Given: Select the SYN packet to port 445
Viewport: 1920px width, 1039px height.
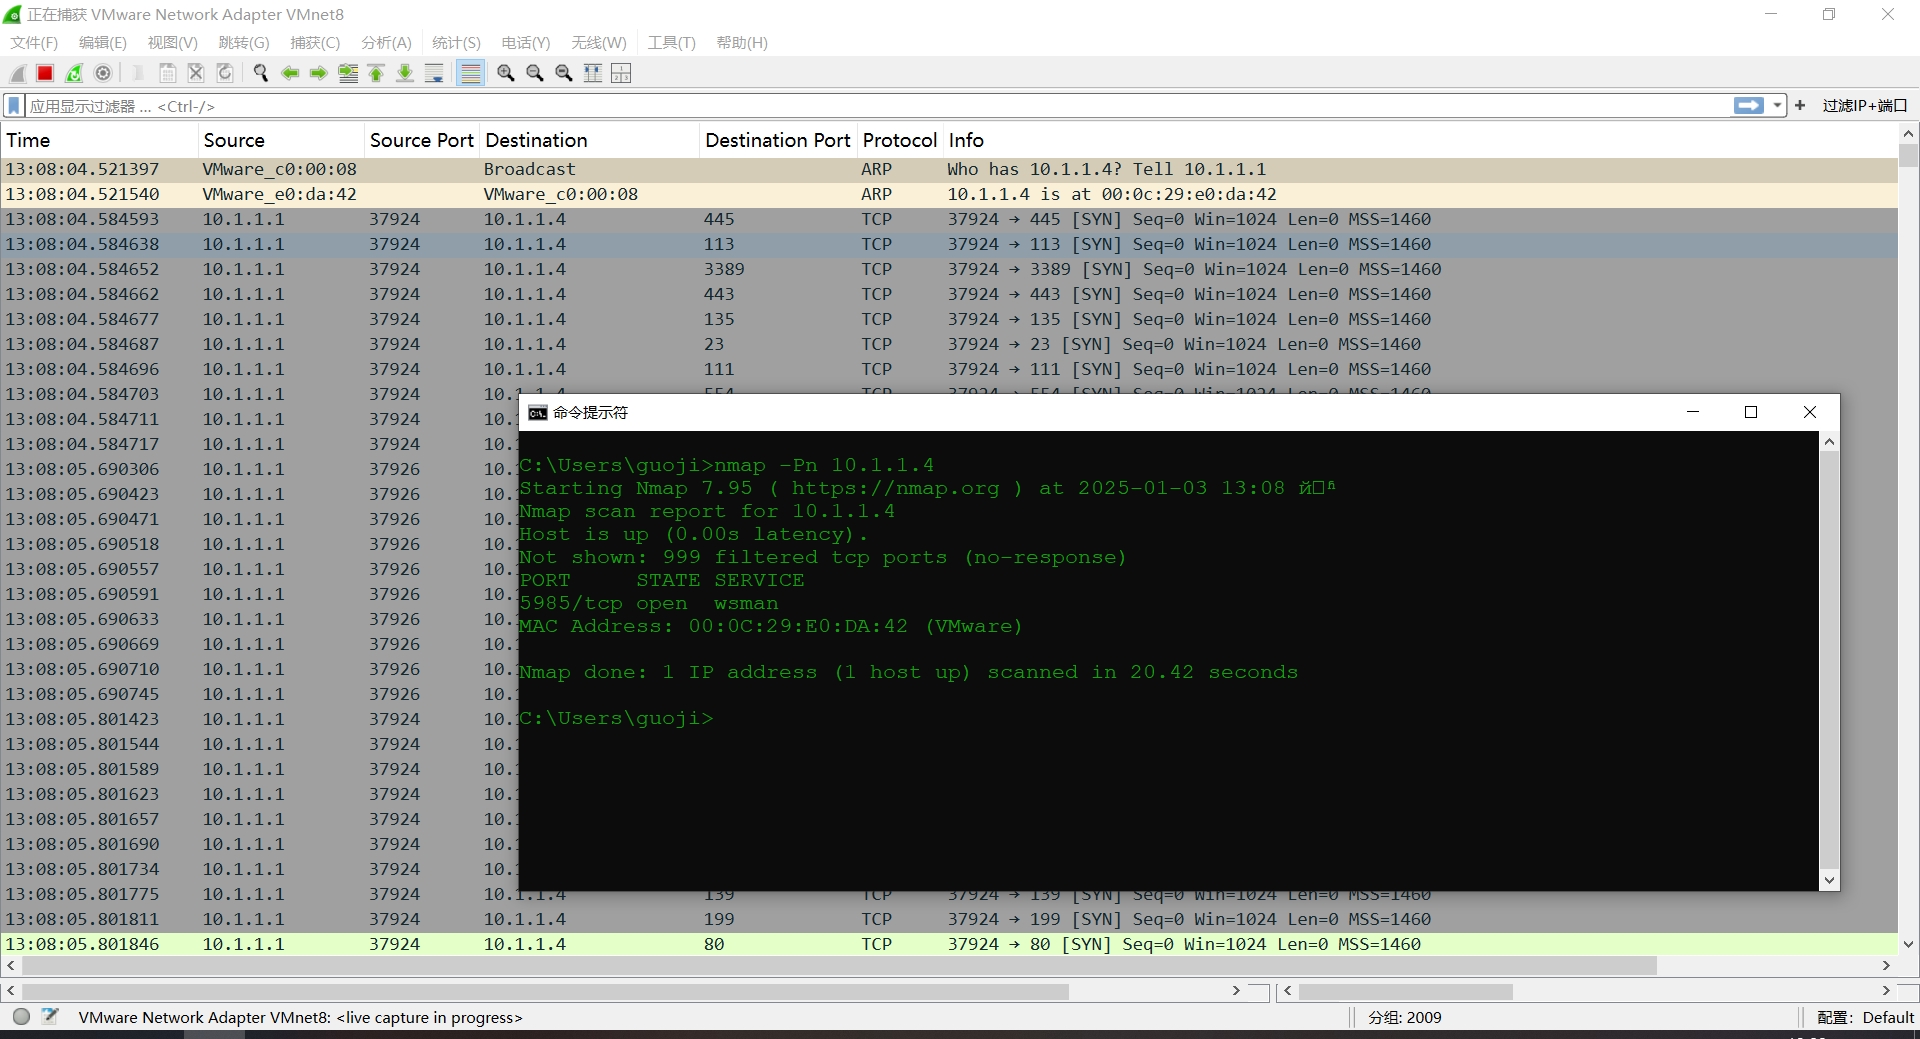Looking at the screenshot, I should point(950,219).
